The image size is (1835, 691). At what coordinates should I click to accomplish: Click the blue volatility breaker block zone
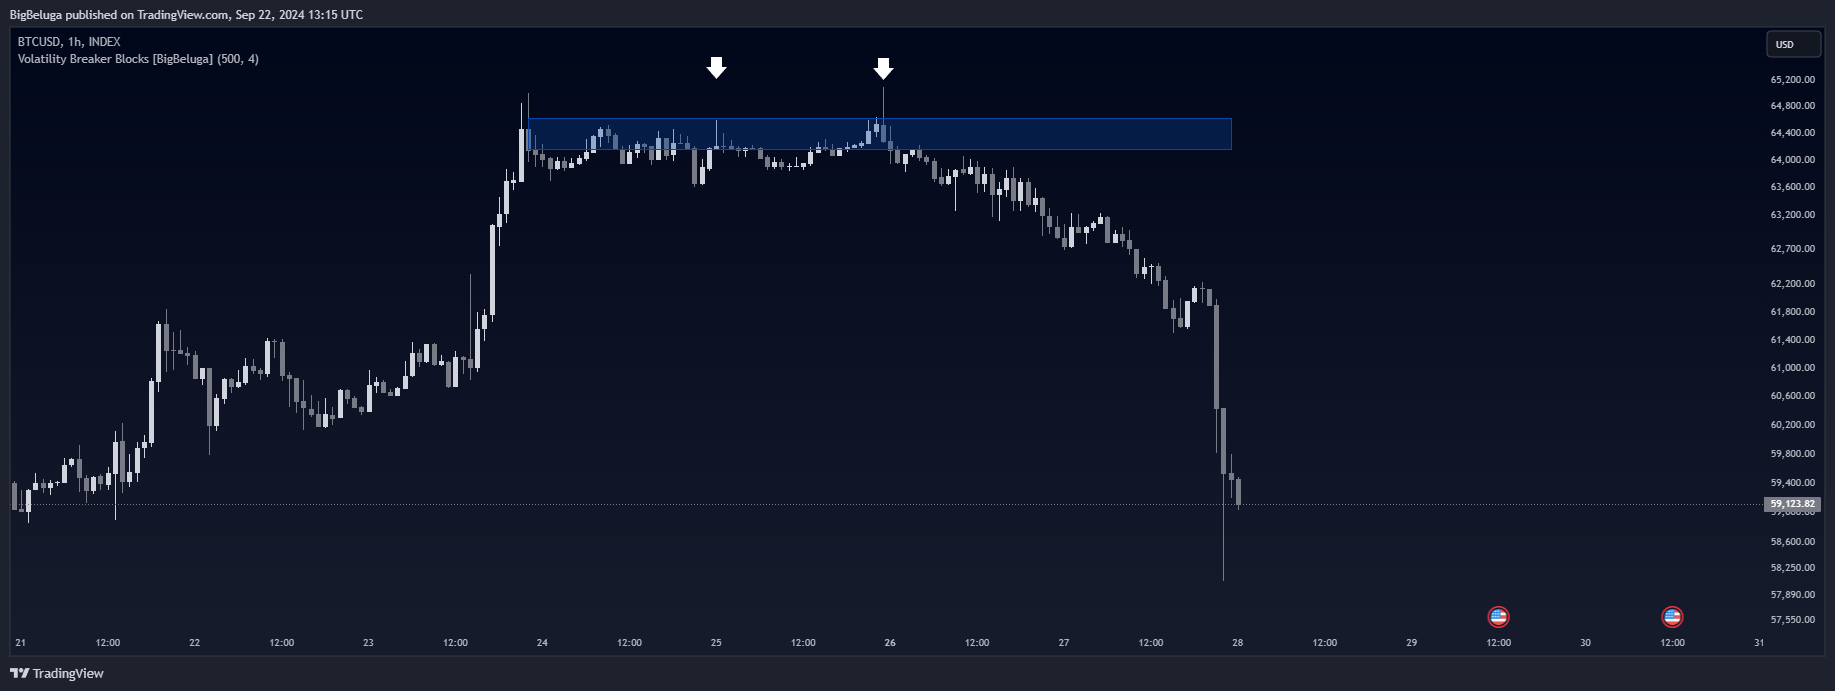[x=879, y=134]
